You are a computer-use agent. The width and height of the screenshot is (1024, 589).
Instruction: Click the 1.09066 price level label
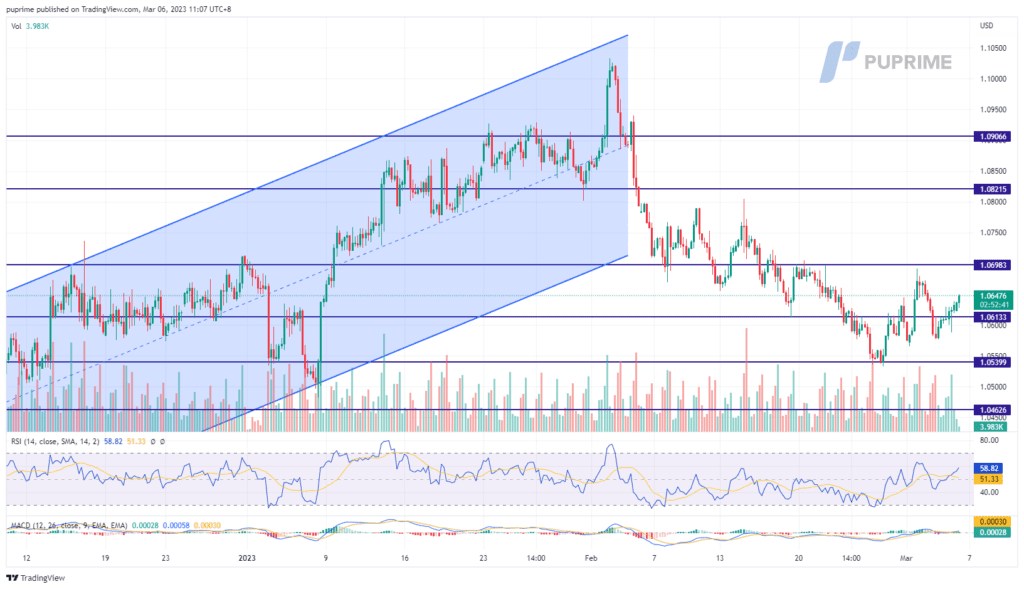[x=993, y=136]
